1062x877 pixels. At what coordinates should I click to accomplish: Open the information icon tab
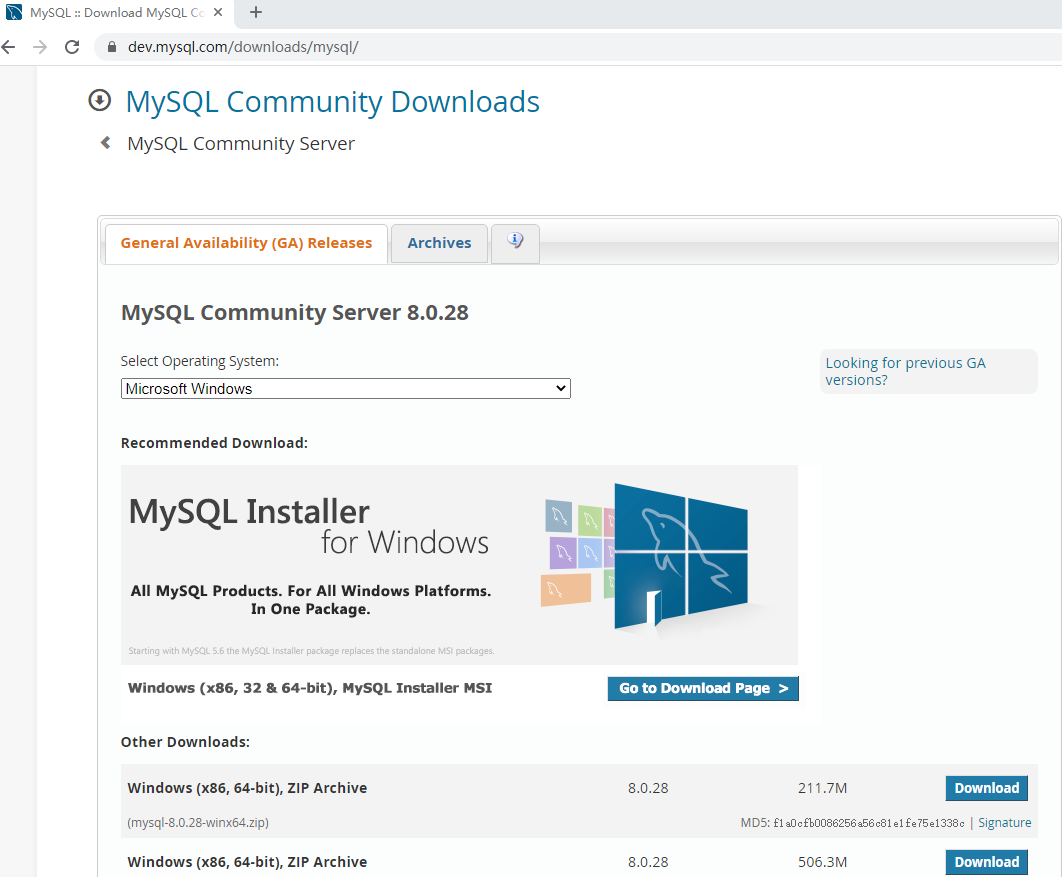click(515, 242)
